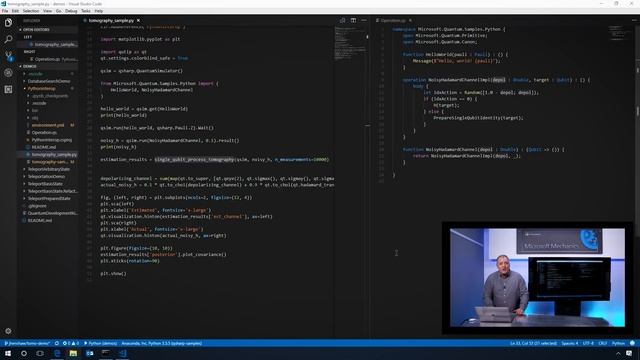Screen dimensions: 640x360
Task: Click the git branch indicator in status bar
Action: 27,343
